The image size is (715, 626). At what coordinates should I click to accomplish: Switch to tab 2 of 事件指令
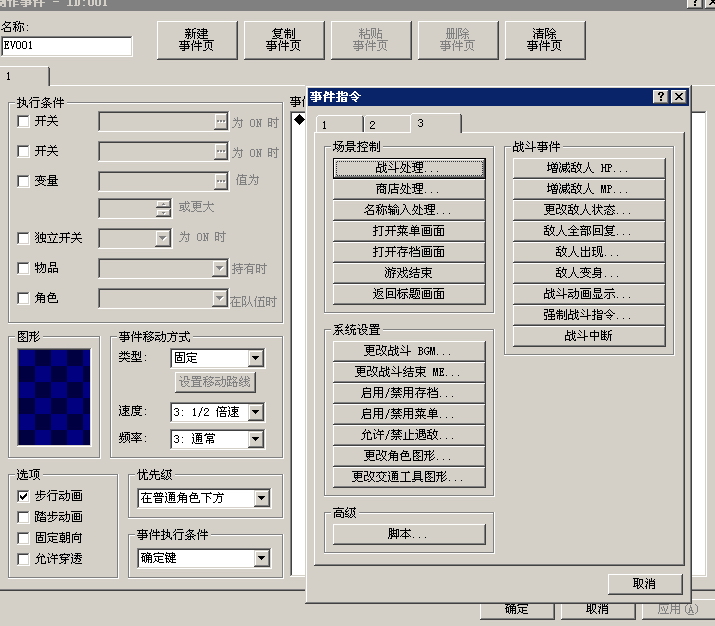coord(387,124)
